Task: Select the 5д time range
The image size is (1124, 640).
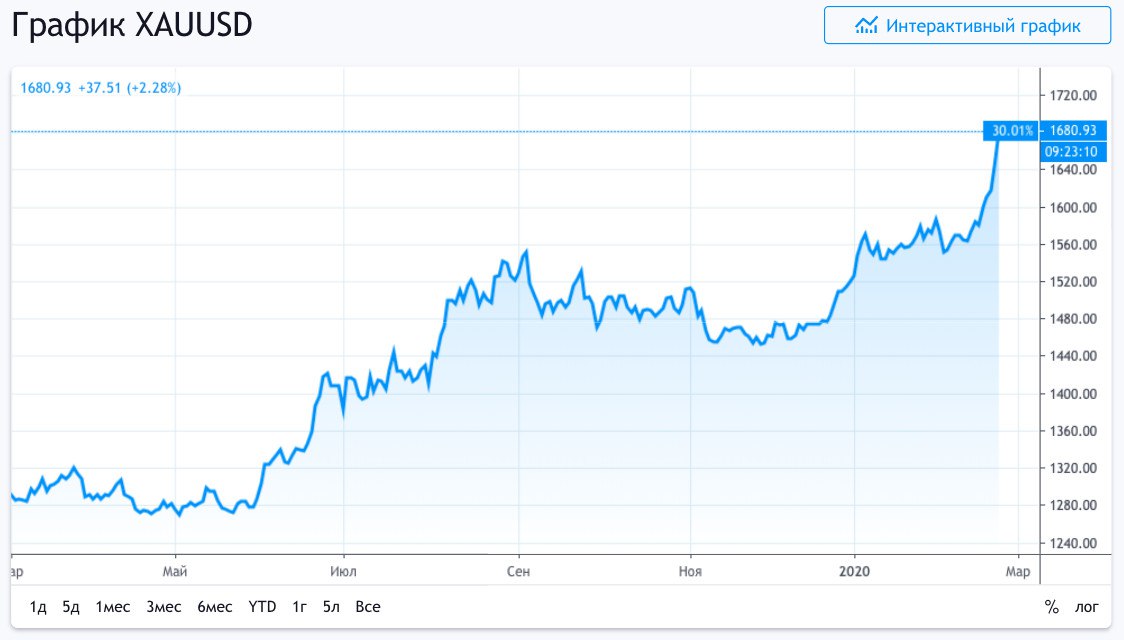Action: (70, 607)
